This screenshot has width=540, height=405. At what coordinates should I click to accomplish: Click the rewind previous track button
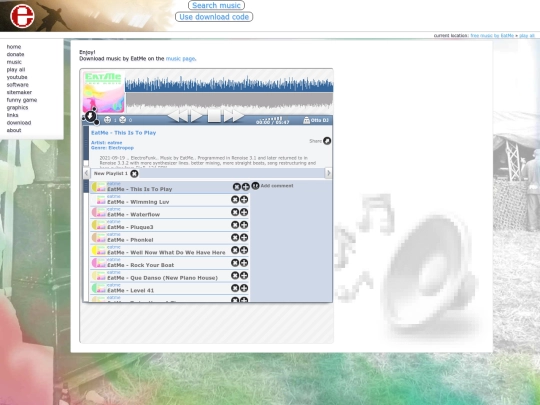coord(178,116)
